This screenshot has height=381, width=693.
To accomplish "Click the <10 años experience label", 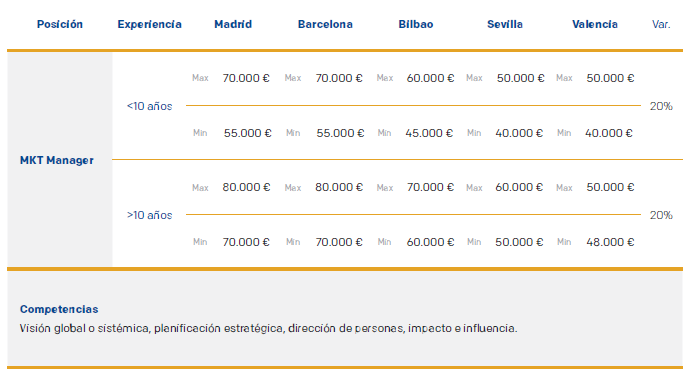I will (x=149, y=106).
